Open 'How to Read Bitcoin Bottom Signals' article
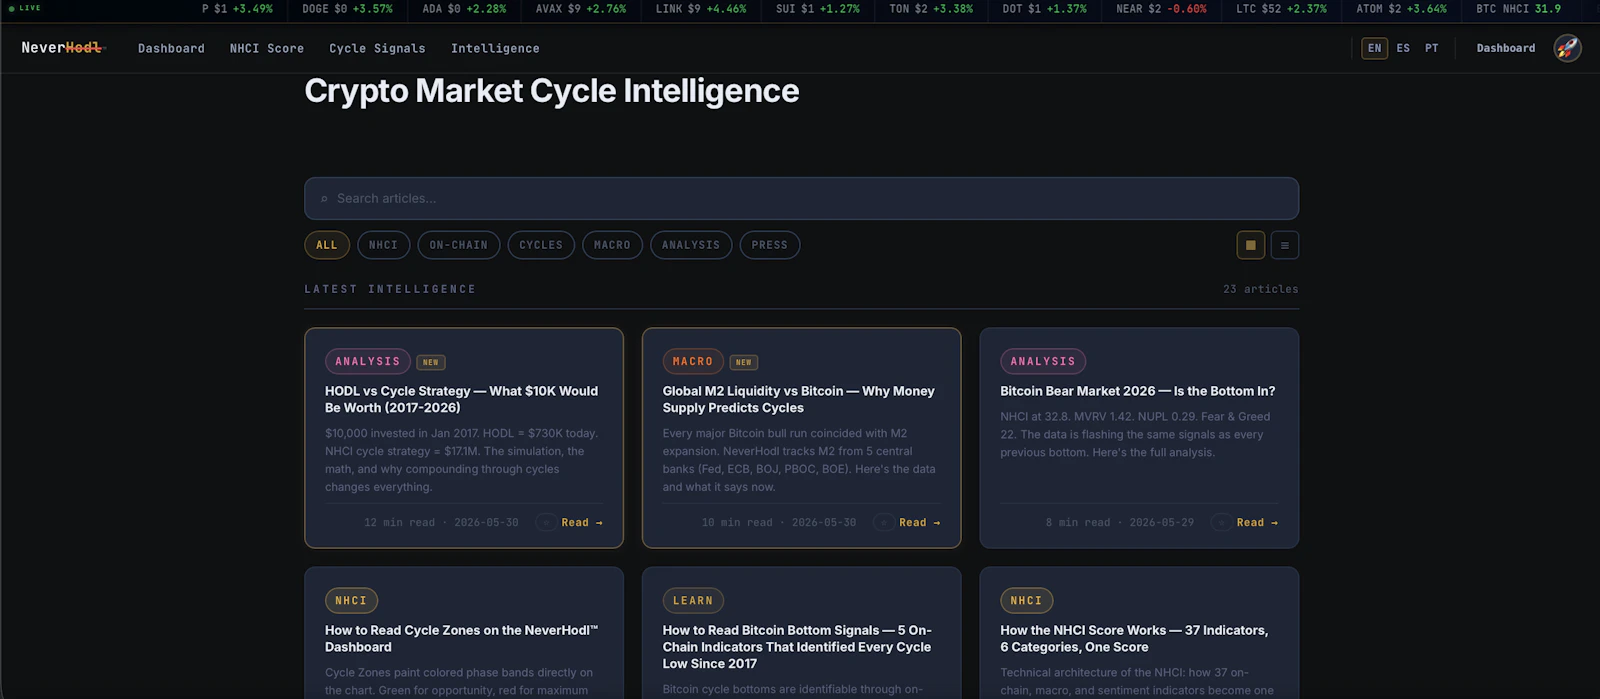This screenshot has height=699, width=1600. (x=797, y=646)
